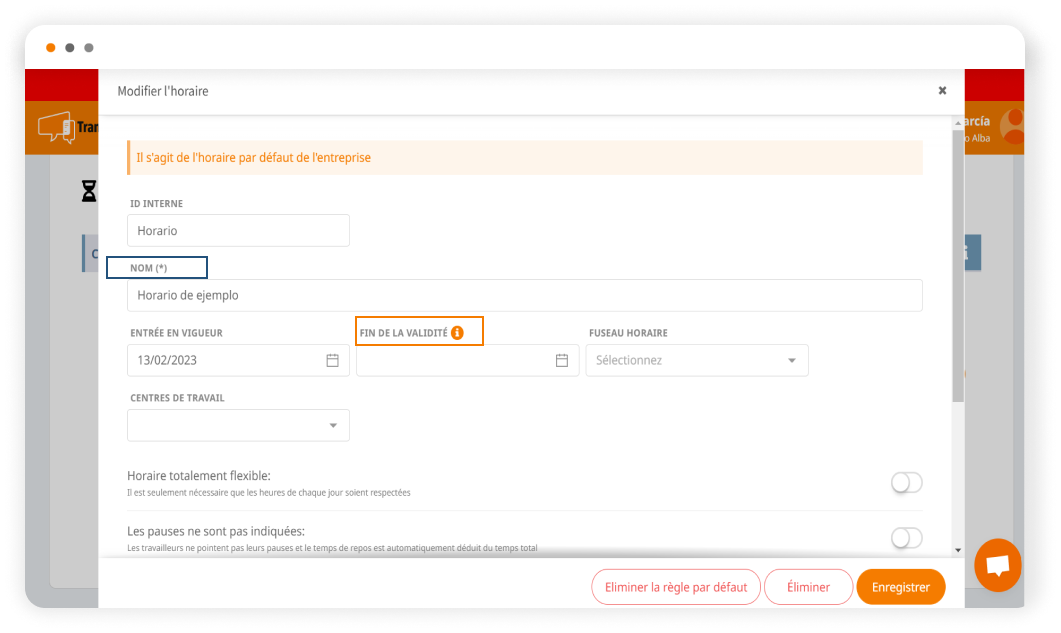Image resolution: width=1061 pixels, height=633 pixels.
Task: Click Eliminer la règle par défaut
Action: tap(676, 587)
